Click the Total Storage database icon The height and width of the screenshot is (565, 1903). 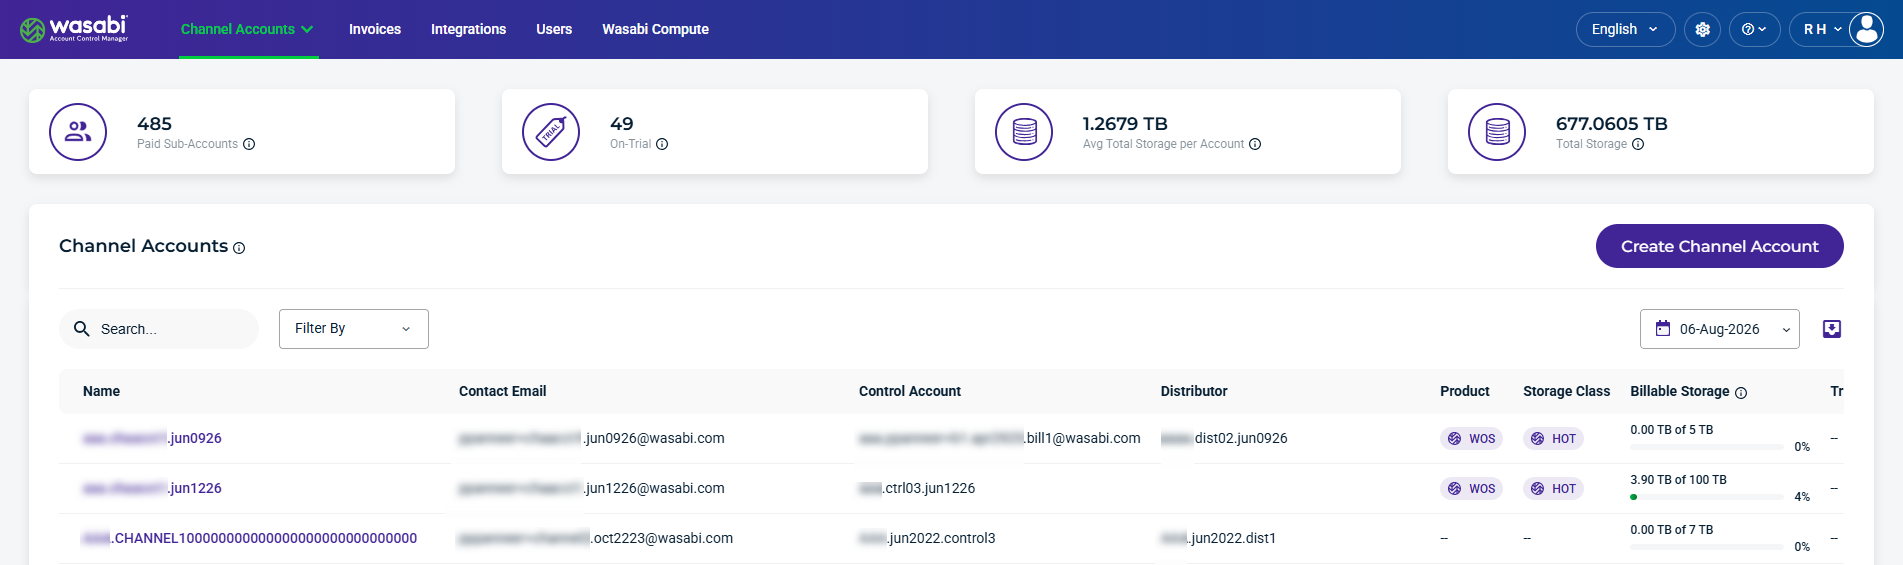pos(1497,132)
